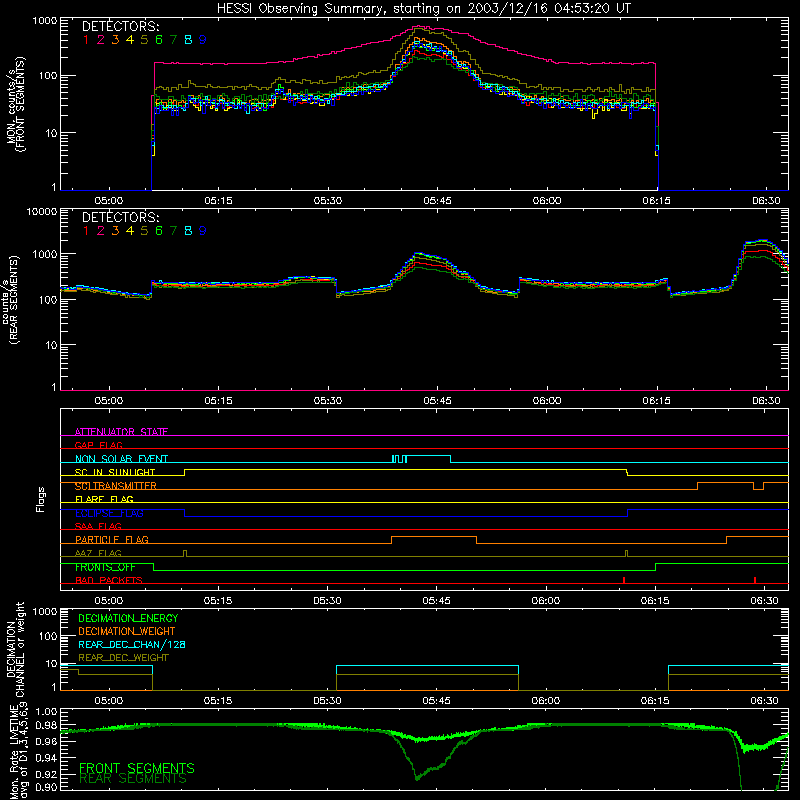Click the ECLIPSE_FLAG label
Screen dimensions: 800x800
tap(109, 513)
